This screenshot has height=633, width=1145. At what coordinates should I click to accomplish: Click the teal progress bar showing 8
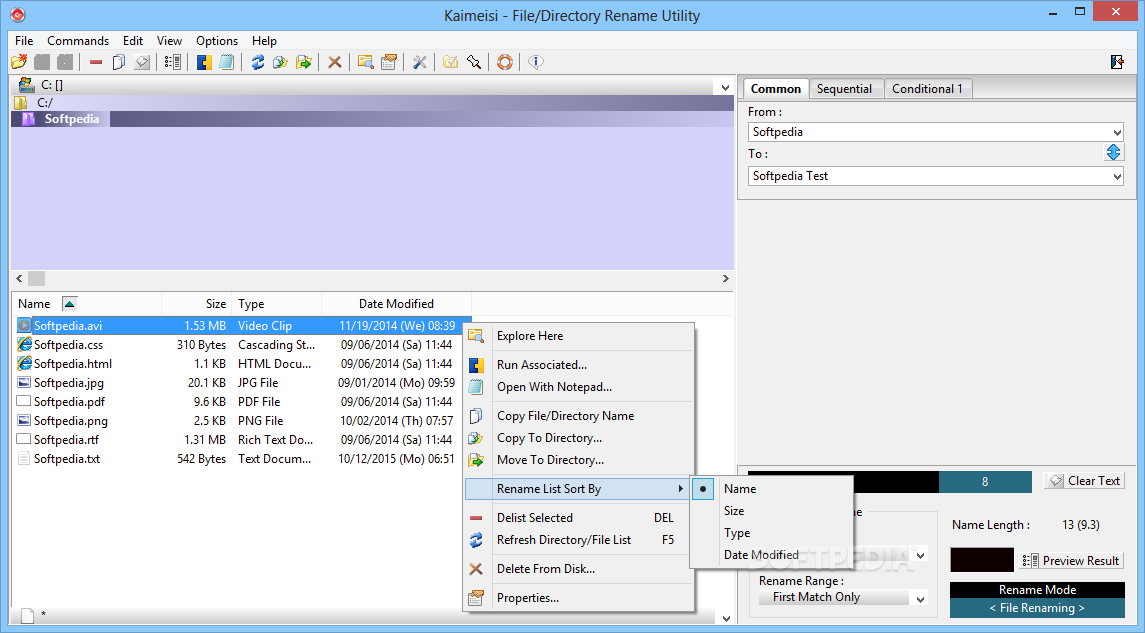point(984,482)
